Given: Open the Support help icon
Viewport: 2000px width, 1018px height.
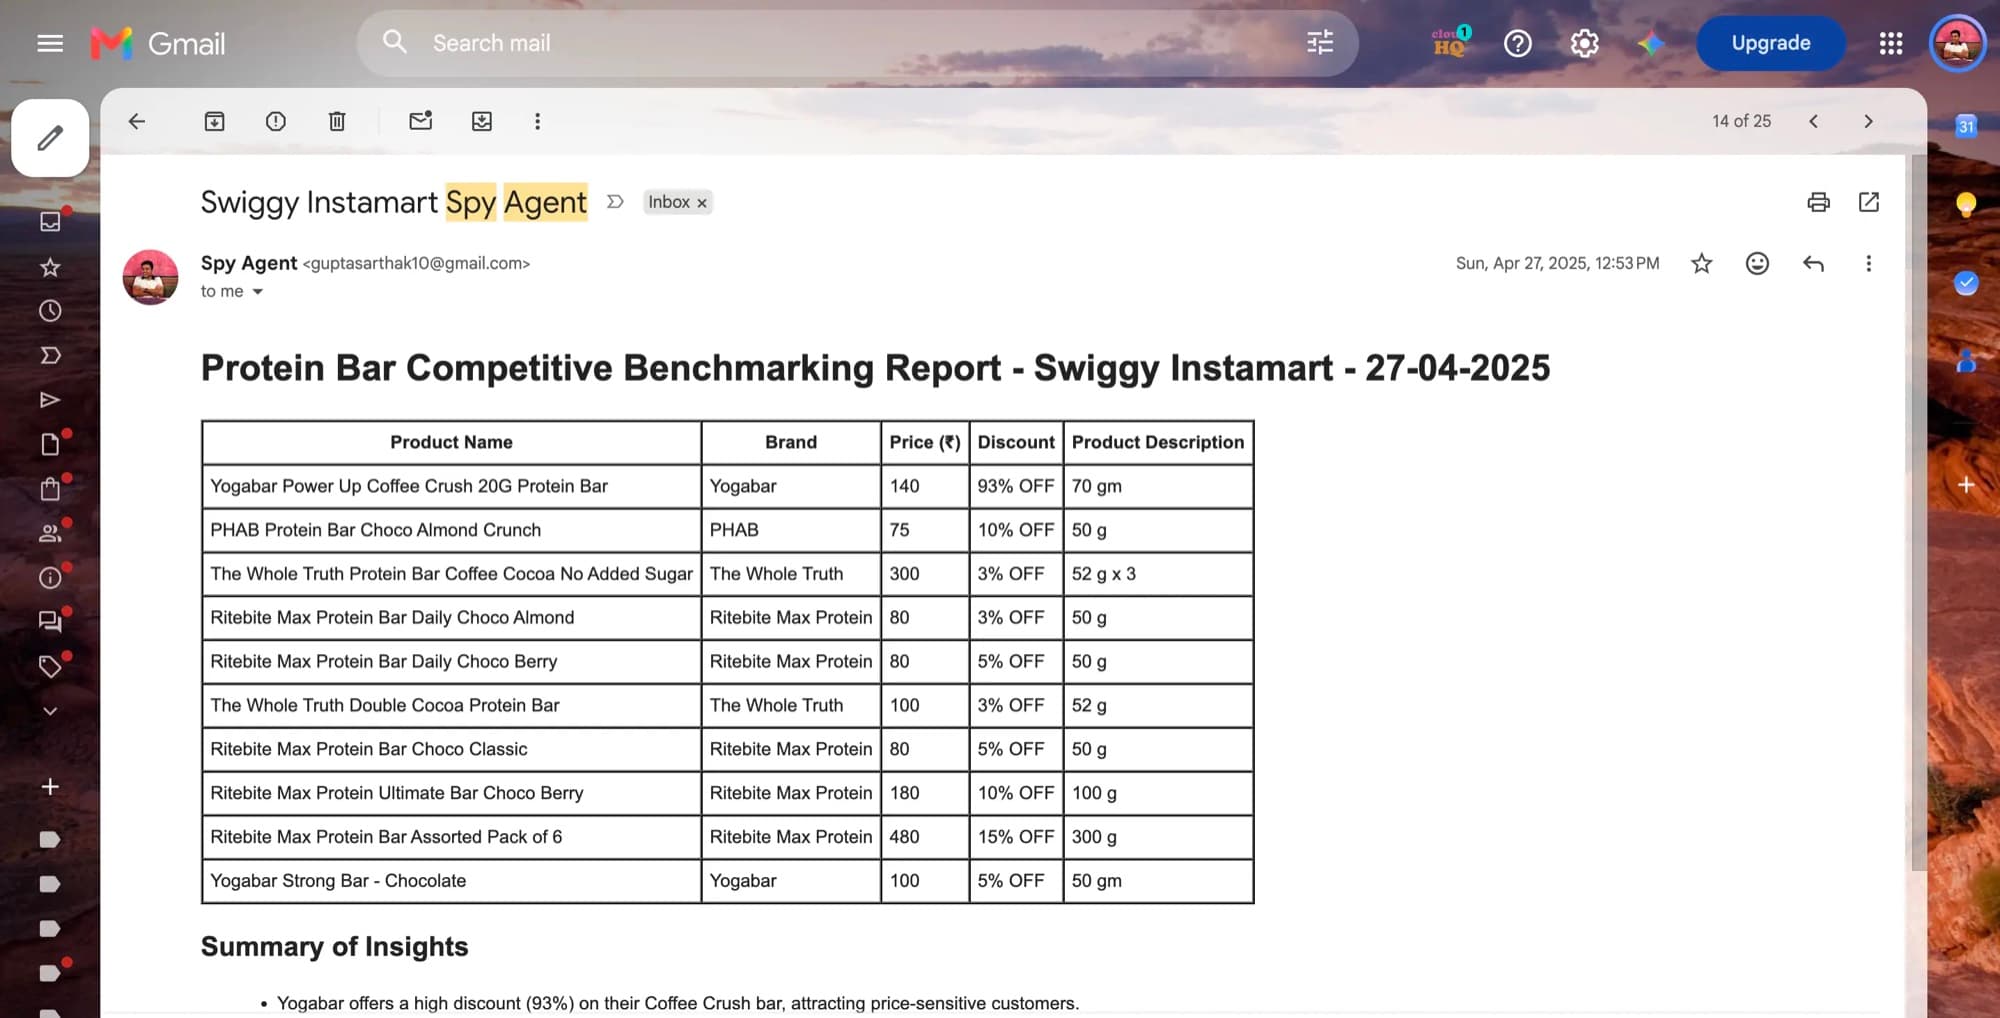Looking at the screenshot, I should click(x=1517, y=43).
